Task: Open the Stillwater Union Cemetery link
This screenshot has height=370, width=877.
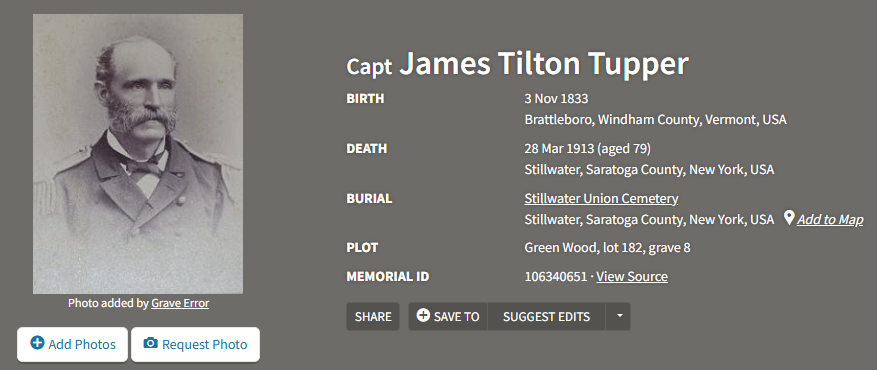Action: tap(601, 198)
